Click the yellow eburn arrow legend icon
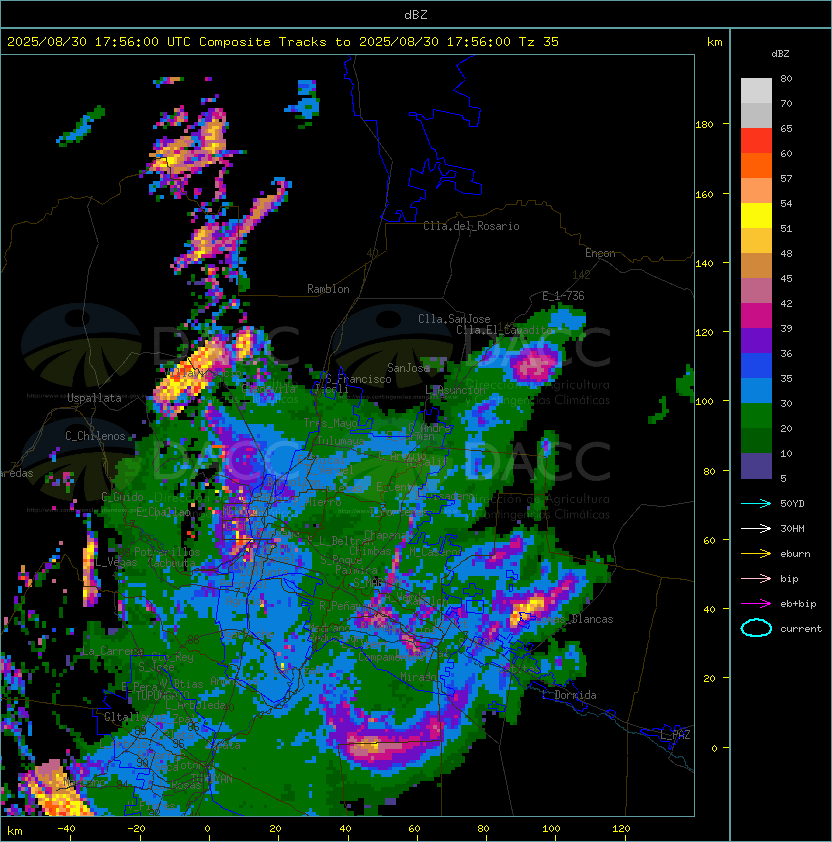832x842 pixels. pyautogui.click(x=756, y=554)
